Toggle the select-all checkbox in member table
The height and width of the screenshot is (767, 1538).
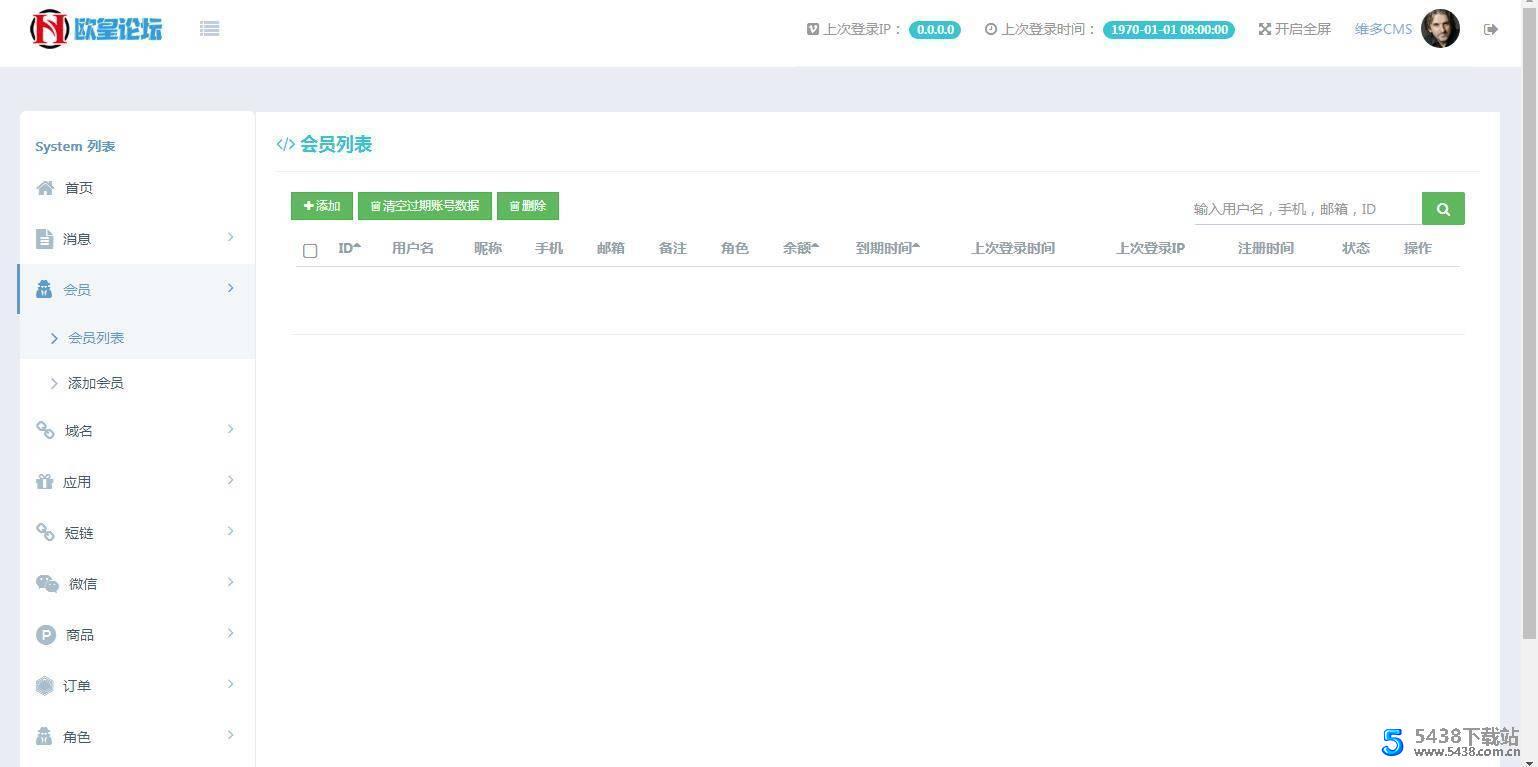point(310,250)
